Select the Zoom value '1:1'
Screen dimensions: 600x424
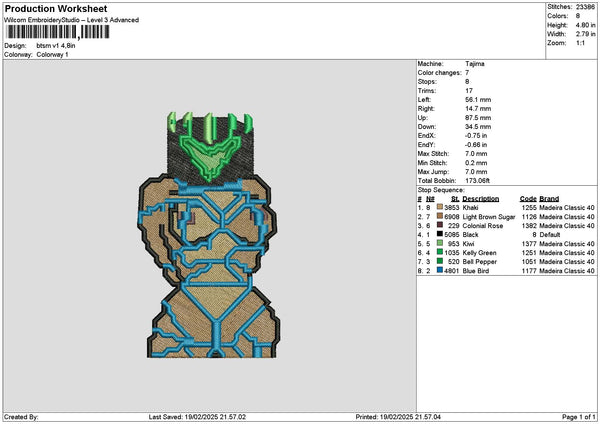pyautogui.click(x=580, y=43)
